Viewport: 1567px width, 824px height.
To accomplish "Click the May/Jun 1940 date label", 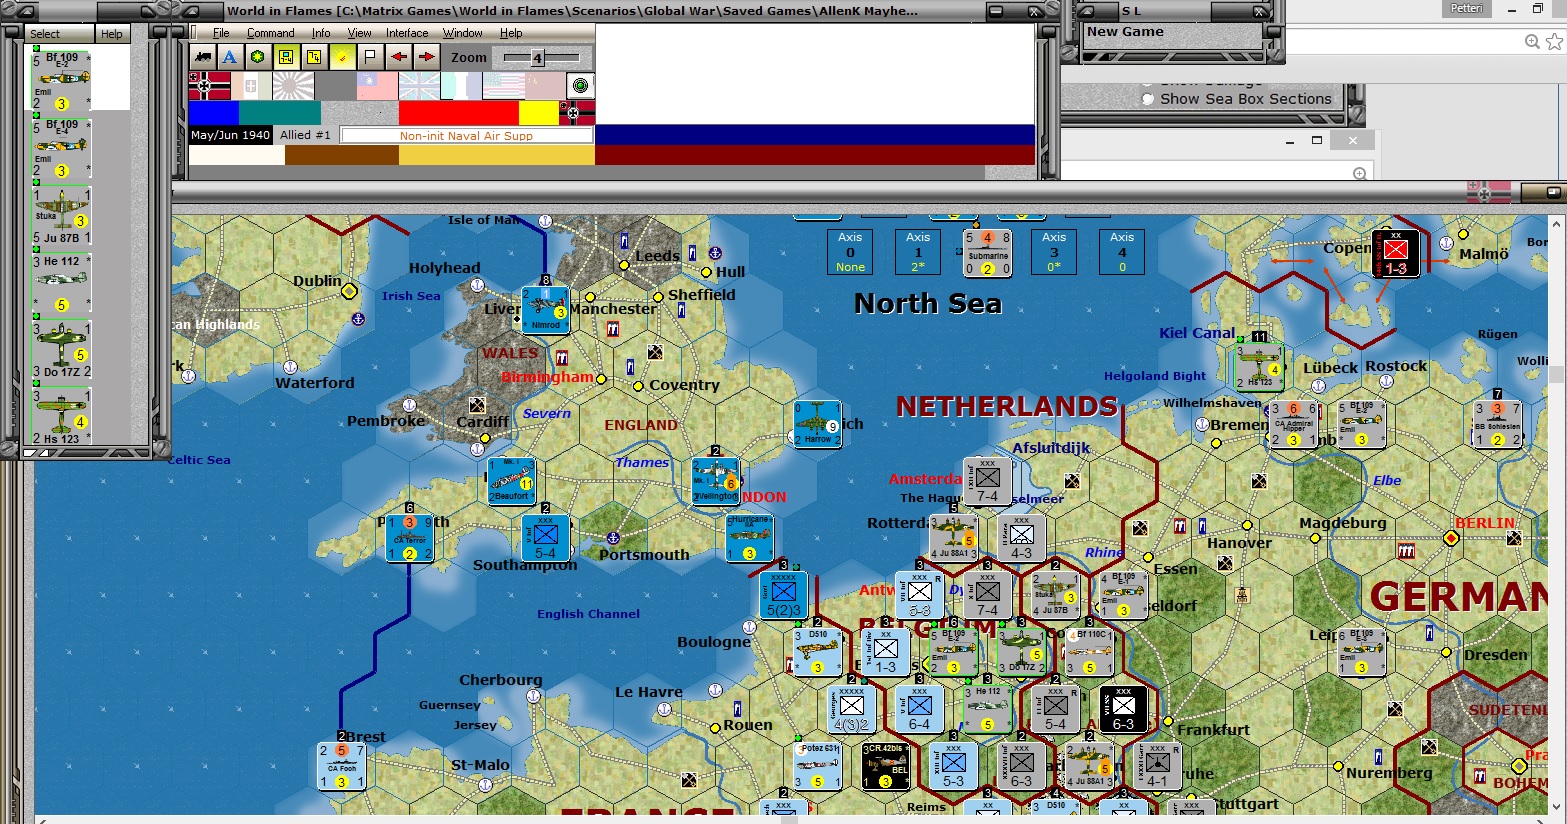I will click(231, 135).
